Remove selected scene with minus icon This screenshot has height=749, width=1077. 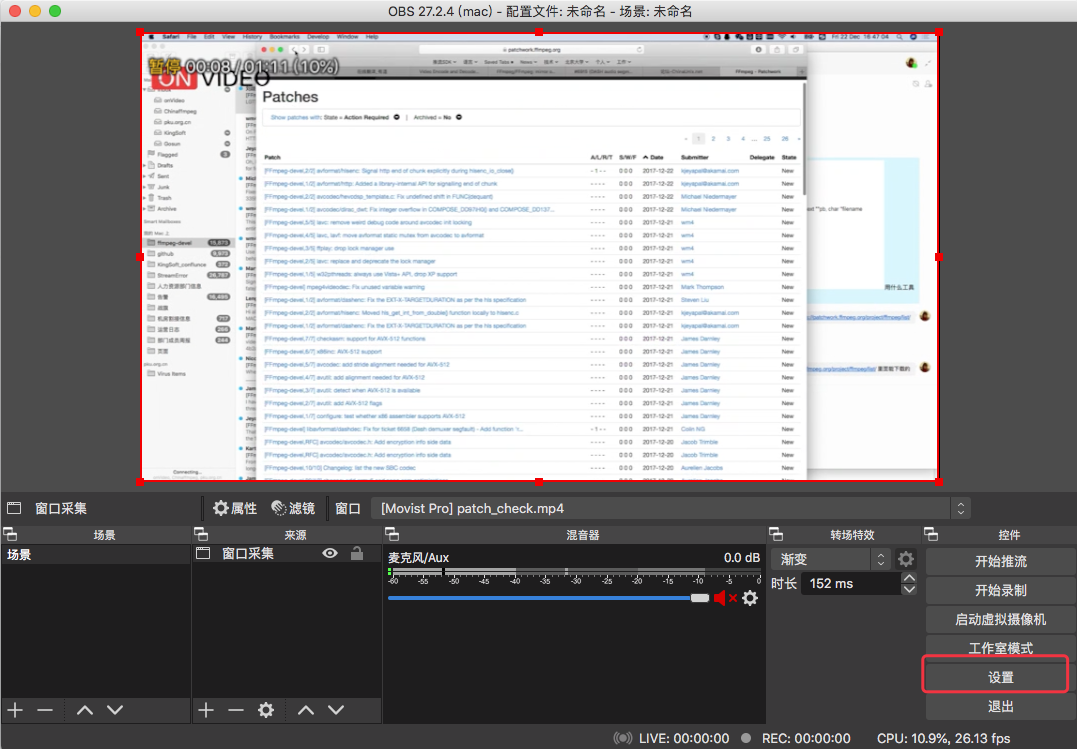[x=45, y=710]
